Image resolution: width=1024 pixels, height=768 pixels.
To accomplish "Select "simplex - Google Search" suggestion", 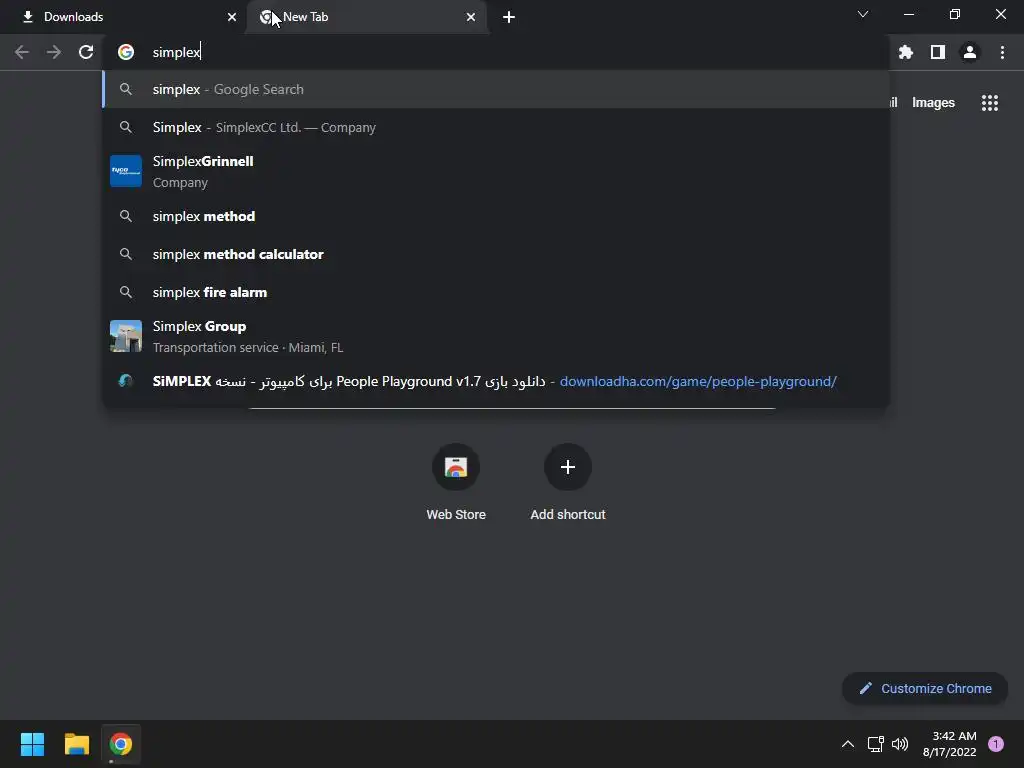I will click(x=496, y=89).
